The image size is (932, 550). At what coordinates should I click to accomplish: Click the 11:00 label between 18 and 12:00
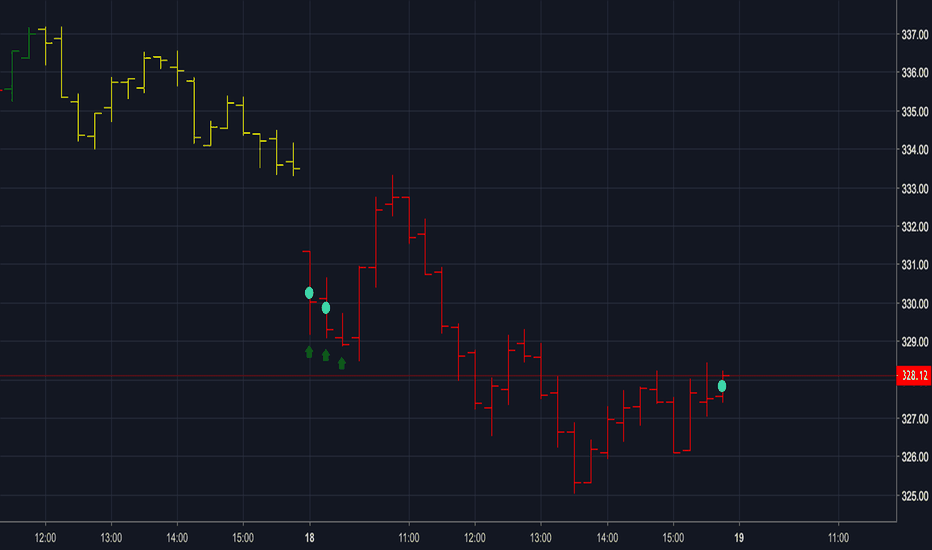click(409, 538)
